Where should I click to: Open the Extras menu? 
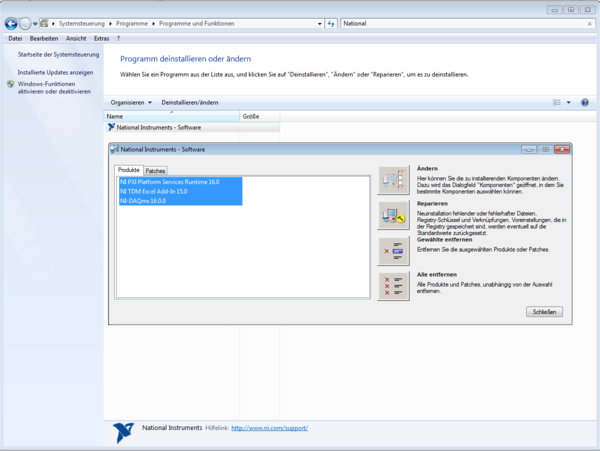[101, 39]
